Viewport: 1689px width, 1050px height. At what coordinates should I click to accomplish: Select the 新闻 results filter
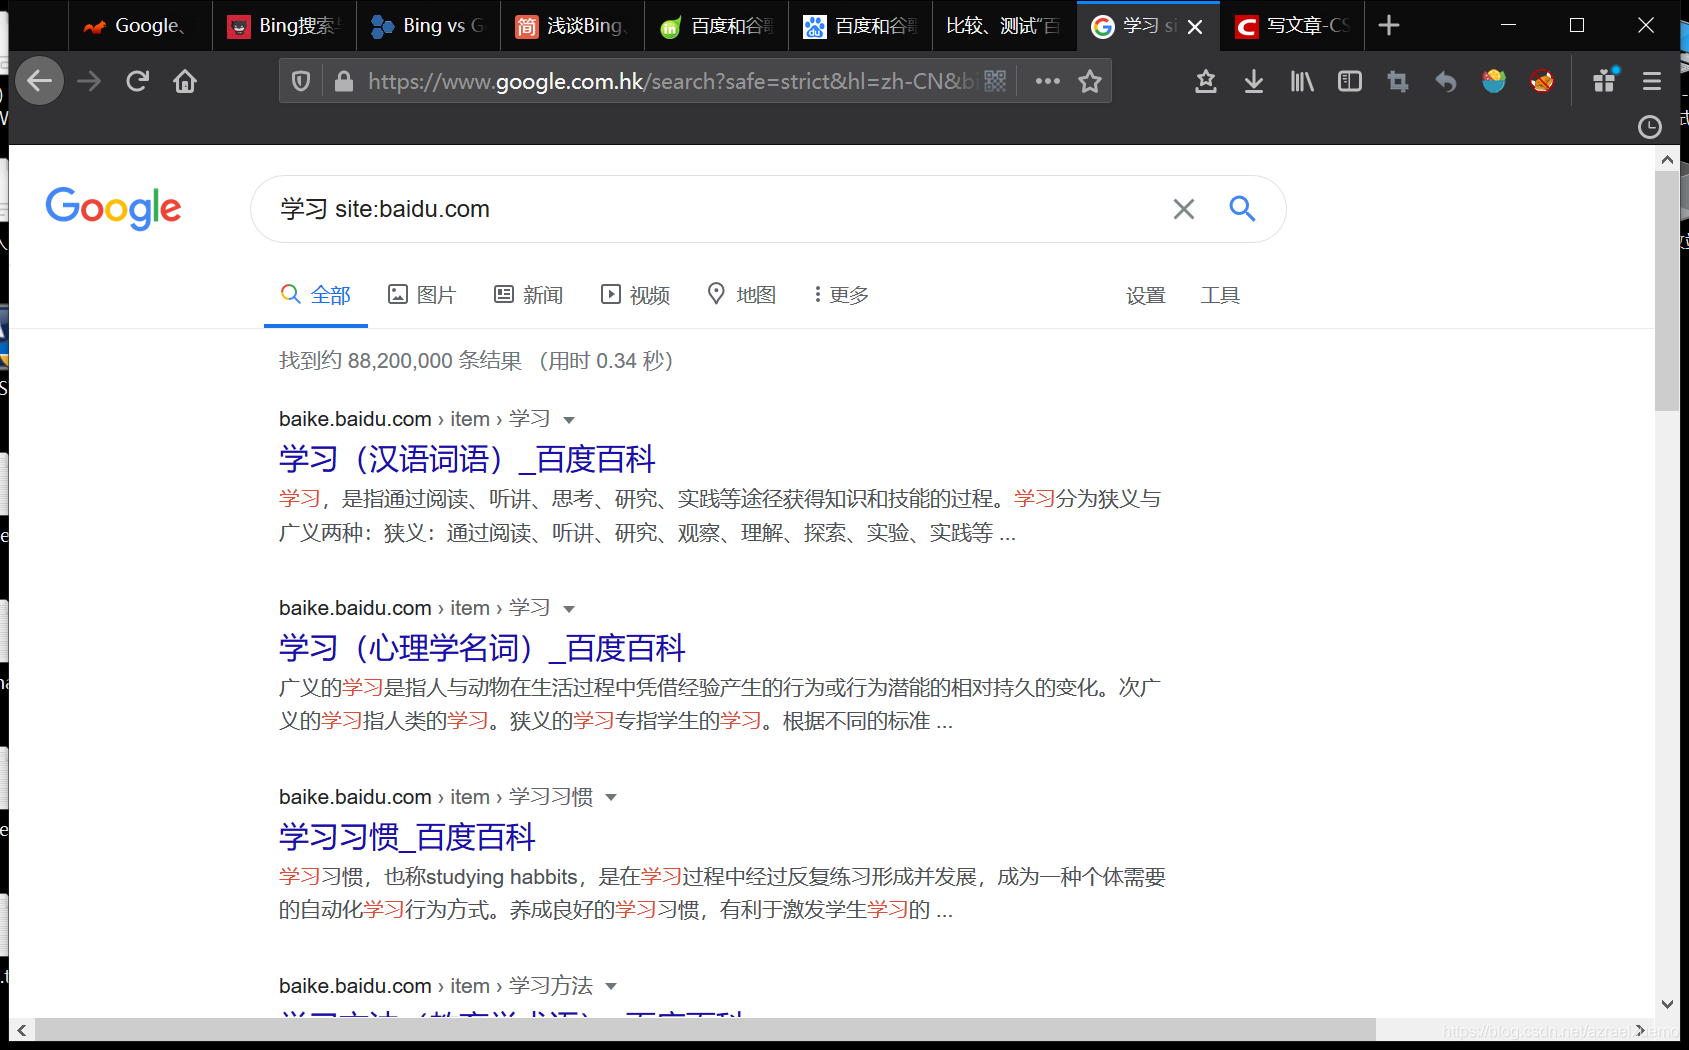tap(529, 295)
